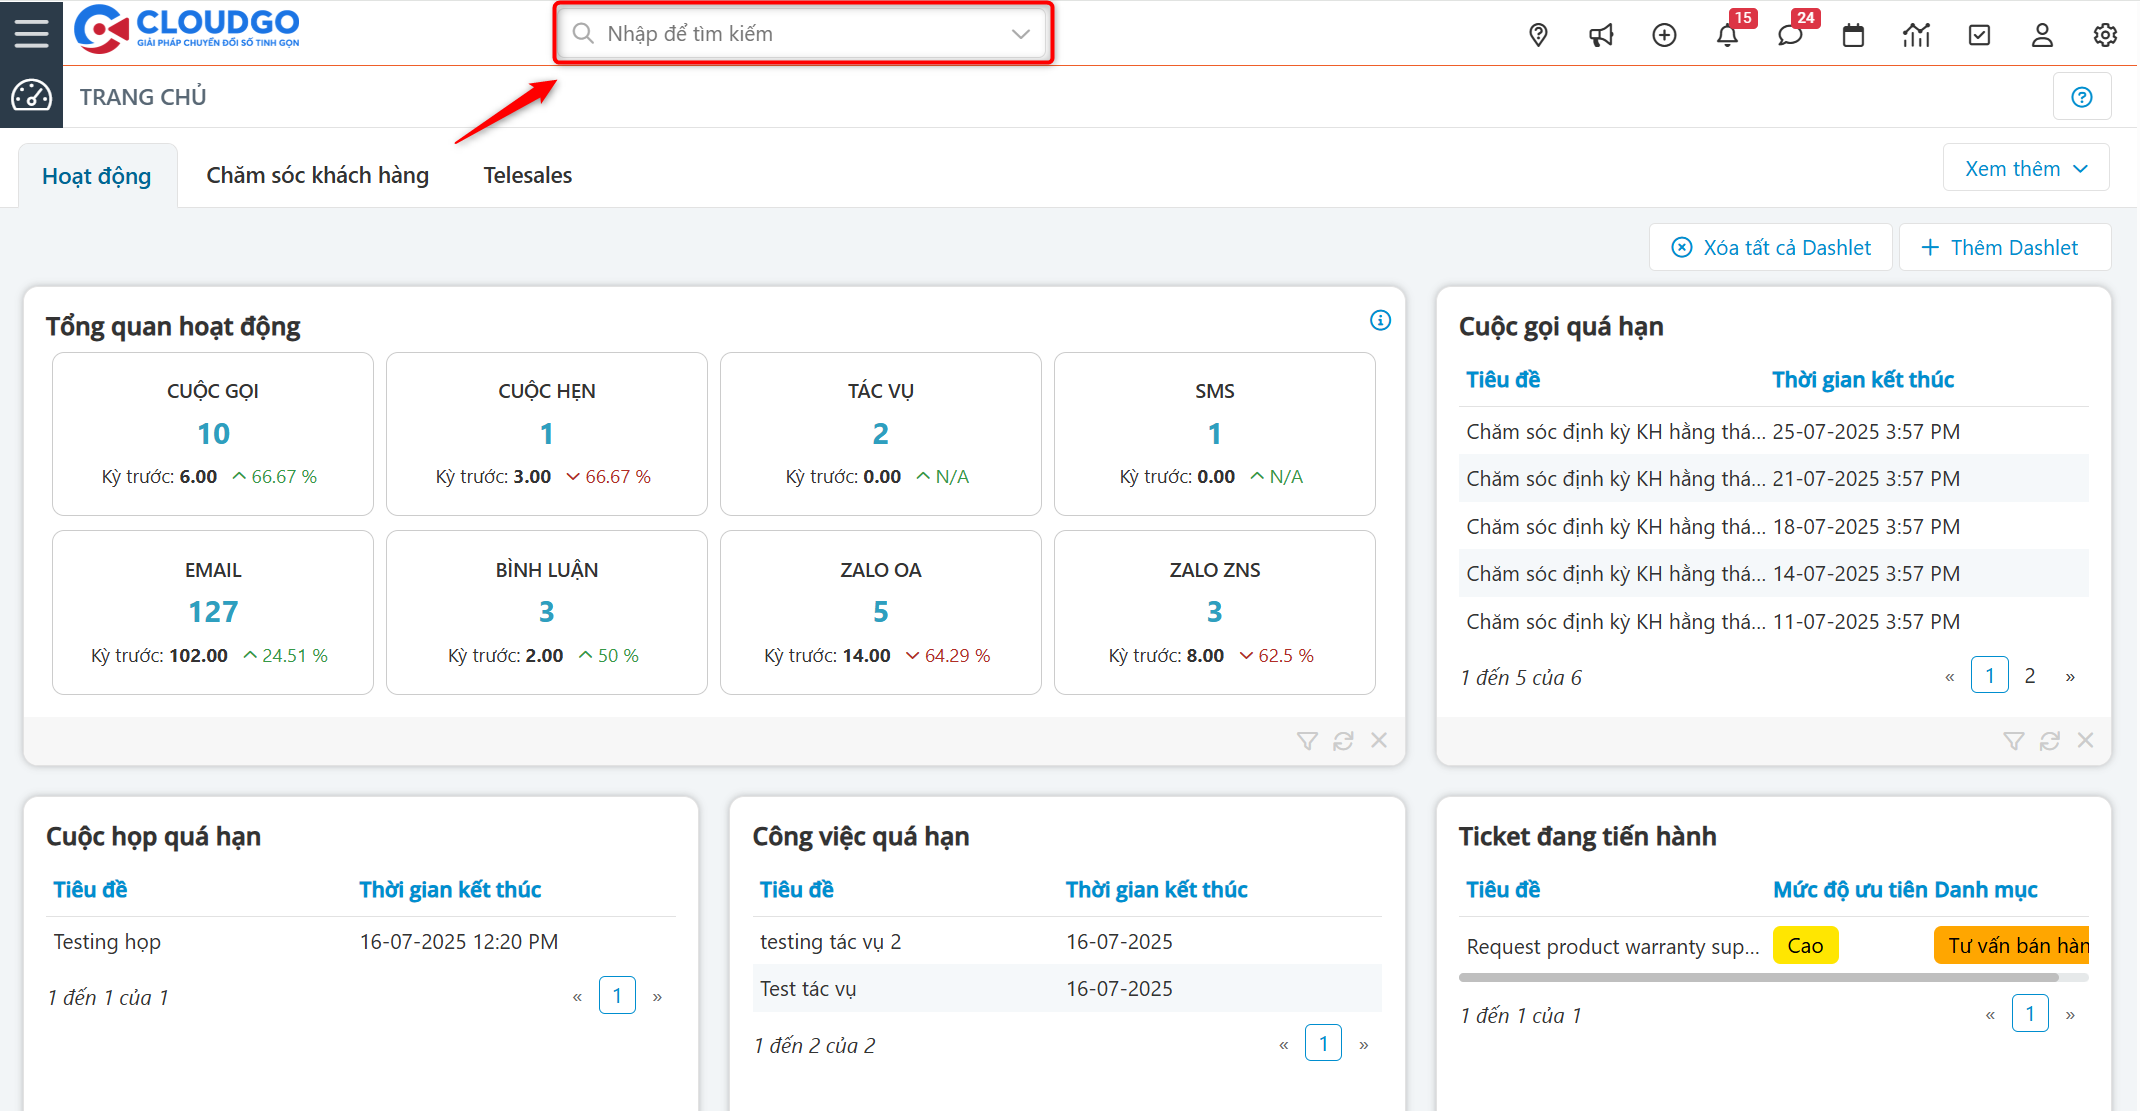The width and height of the screenshot is (2140, 1111).
Task: Refresh the Cuộc gọi quá hạn dashlet
Action: pyautogui.click(x=2049, y=741)
